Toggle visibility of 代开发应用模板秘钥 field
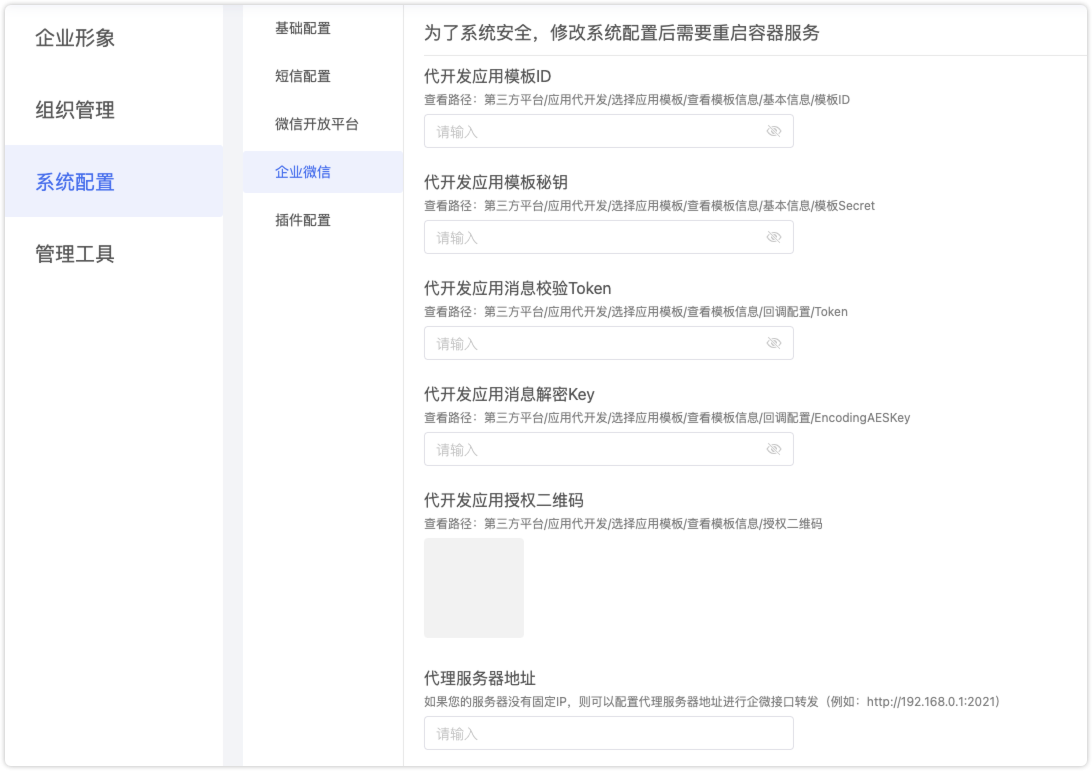The height and width of the screenshot is (771, 1092). [x=773, y=238]
